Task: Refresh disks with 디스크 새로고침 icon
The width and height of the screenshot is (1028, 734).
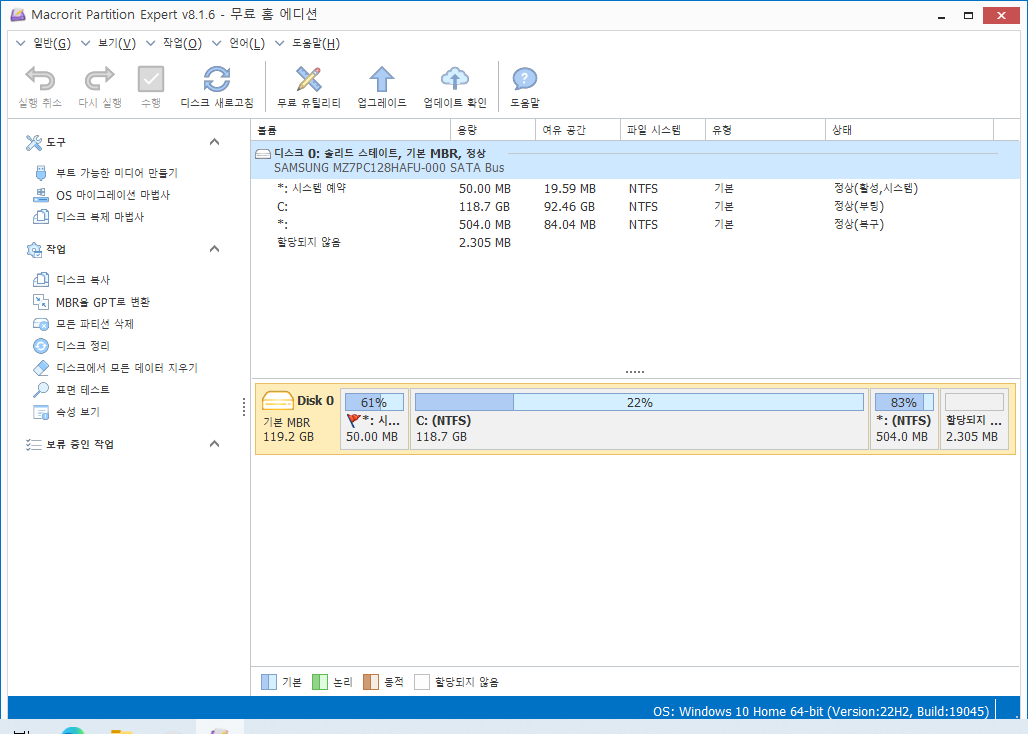Action: point(217,79)
